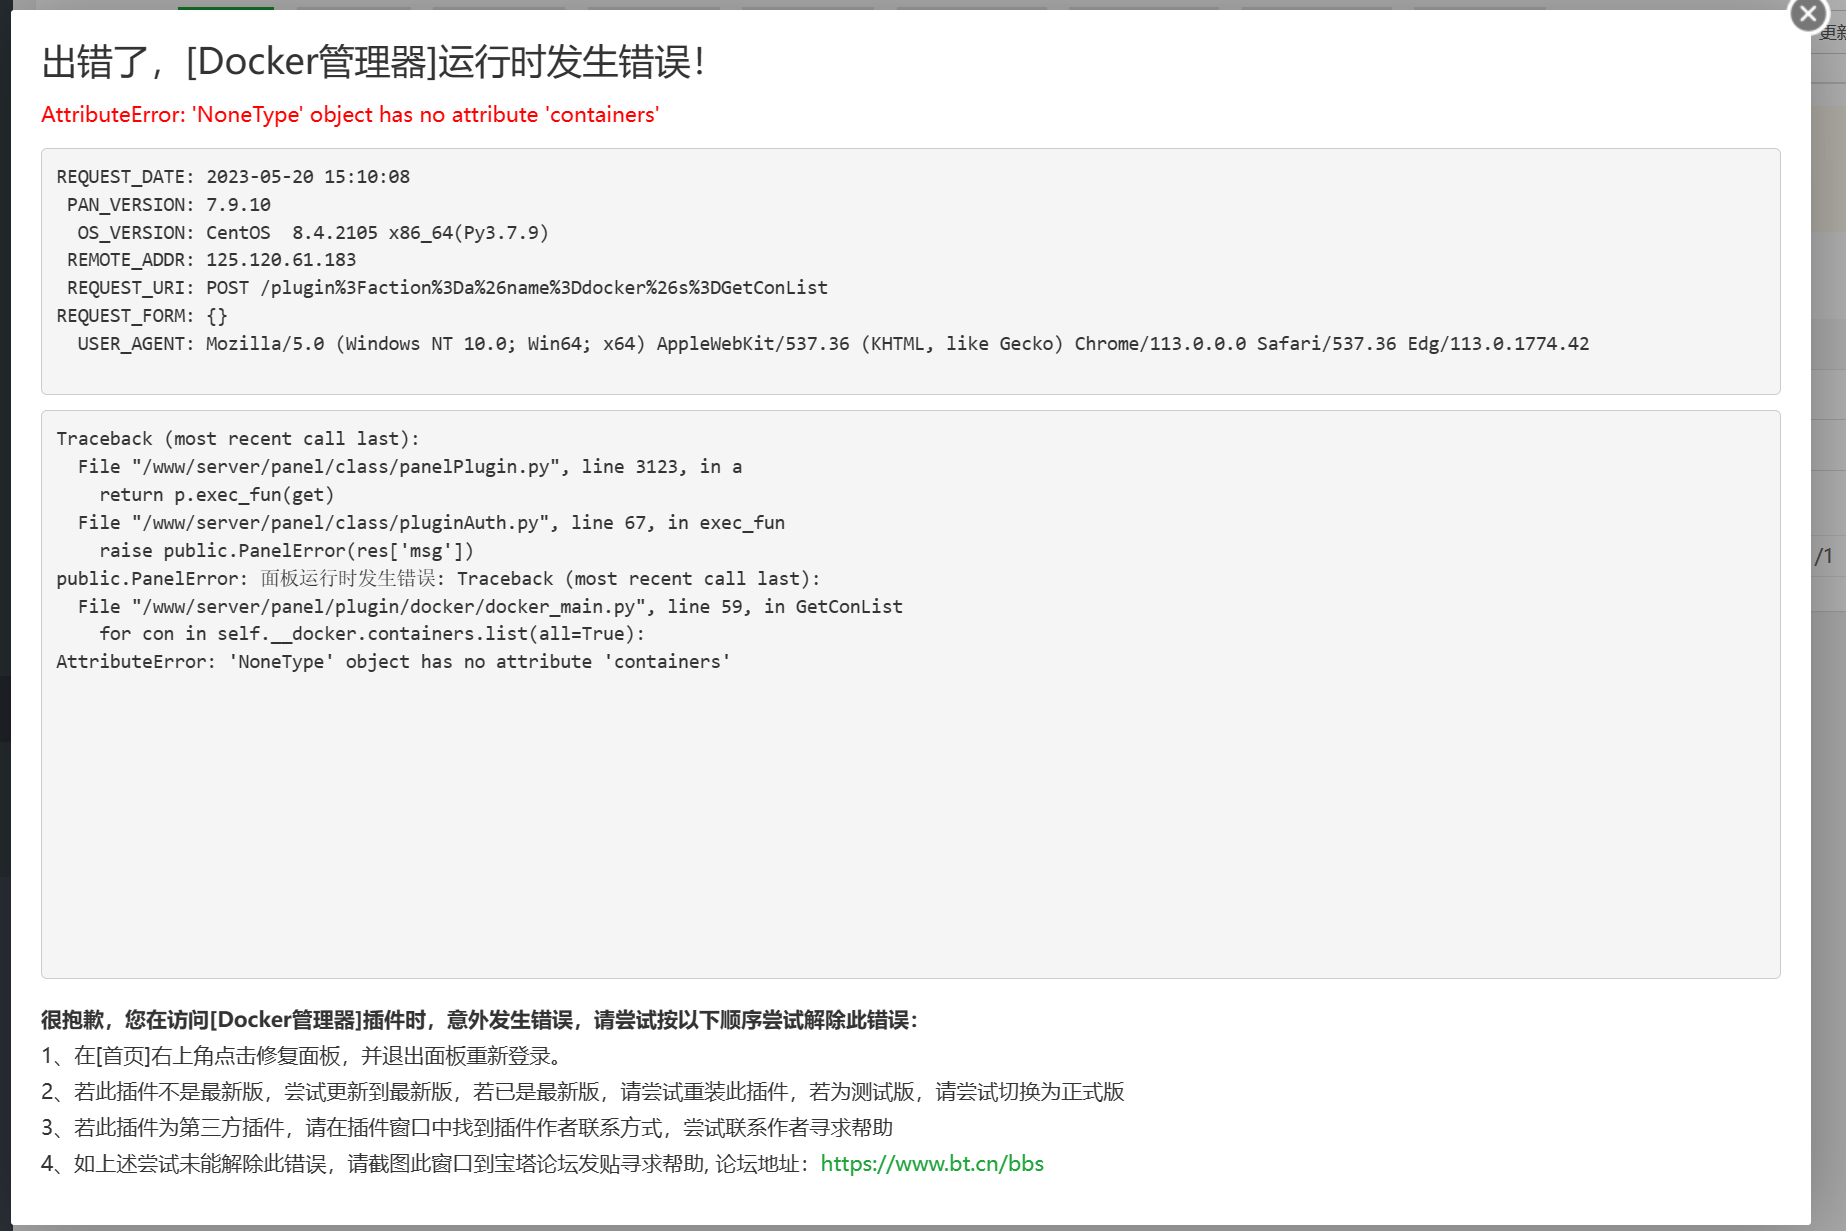Select the PAN_VERSION 7.9.10 line
This screenshot has width=1846, height=1231.
point(169,205)
